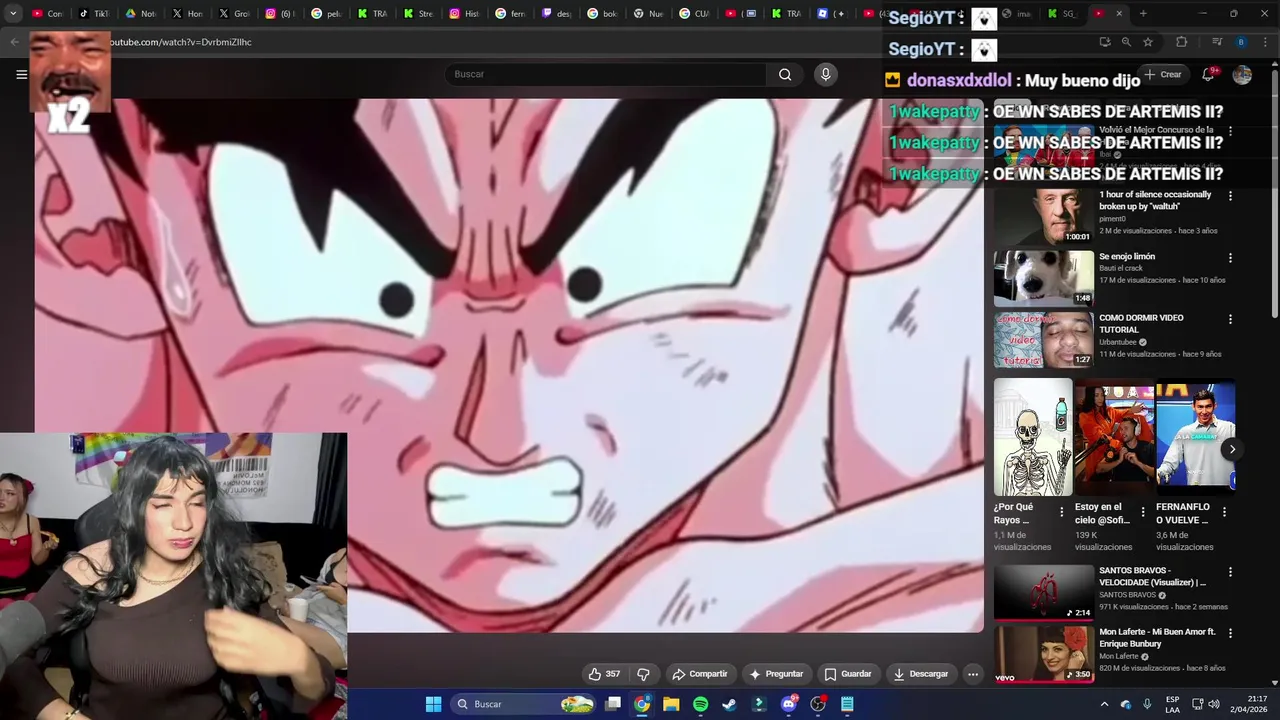The width and height of the screenshot is (1280, 720).
Task: Click the YouTube Buscar search field
Action: pos(606,74)
